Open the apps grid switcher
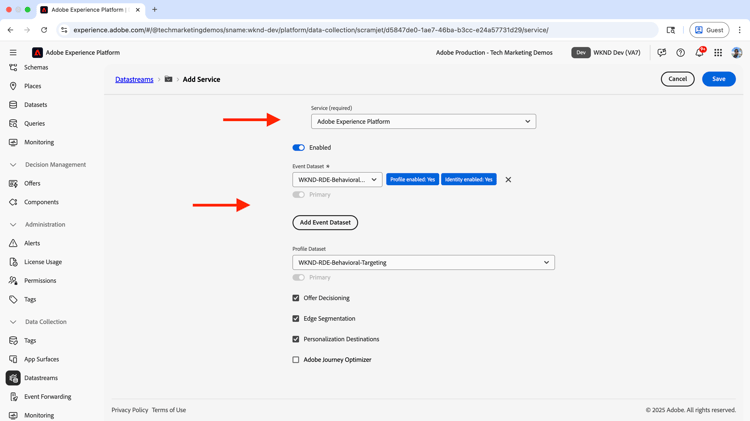This screenshot has width=750, height=421. 718,53
